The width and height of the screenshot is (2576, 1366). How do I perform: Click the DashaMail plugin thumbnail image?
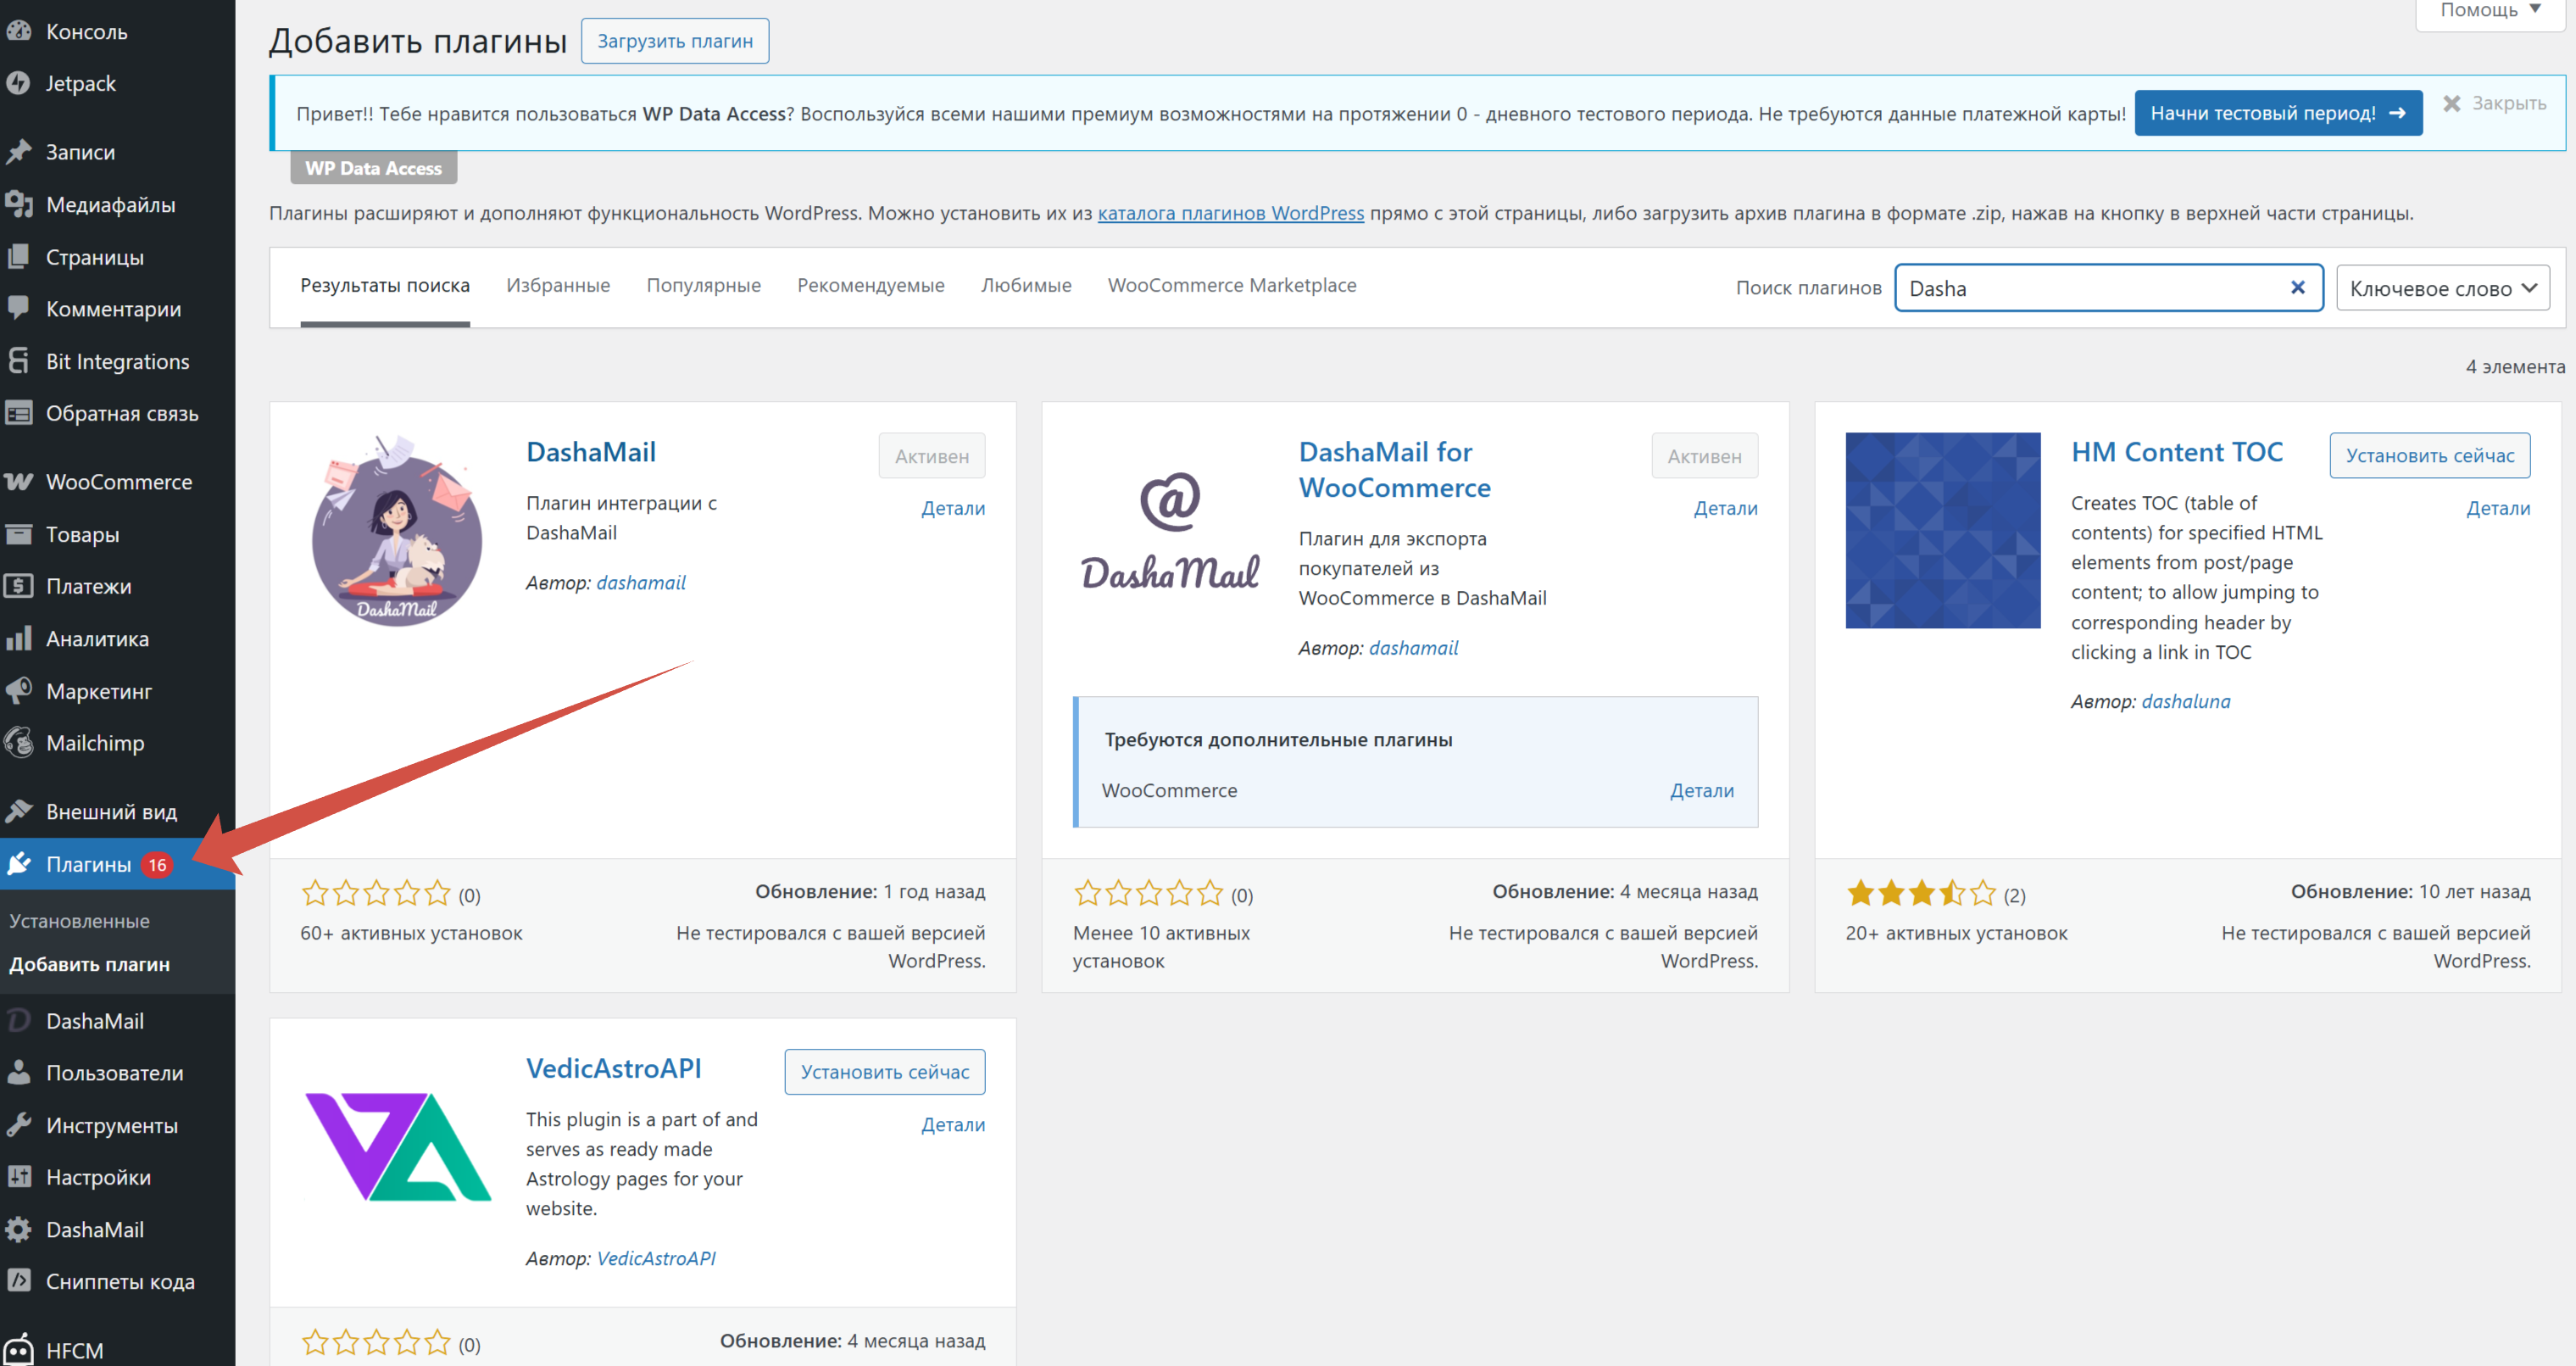click(397, 530)
